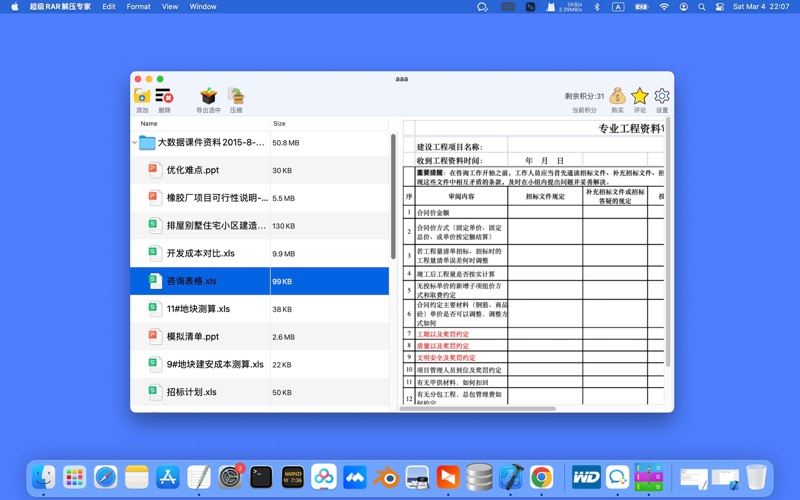
Task: Click the 评论 (Review) star icon
Action: coord(640,96)
